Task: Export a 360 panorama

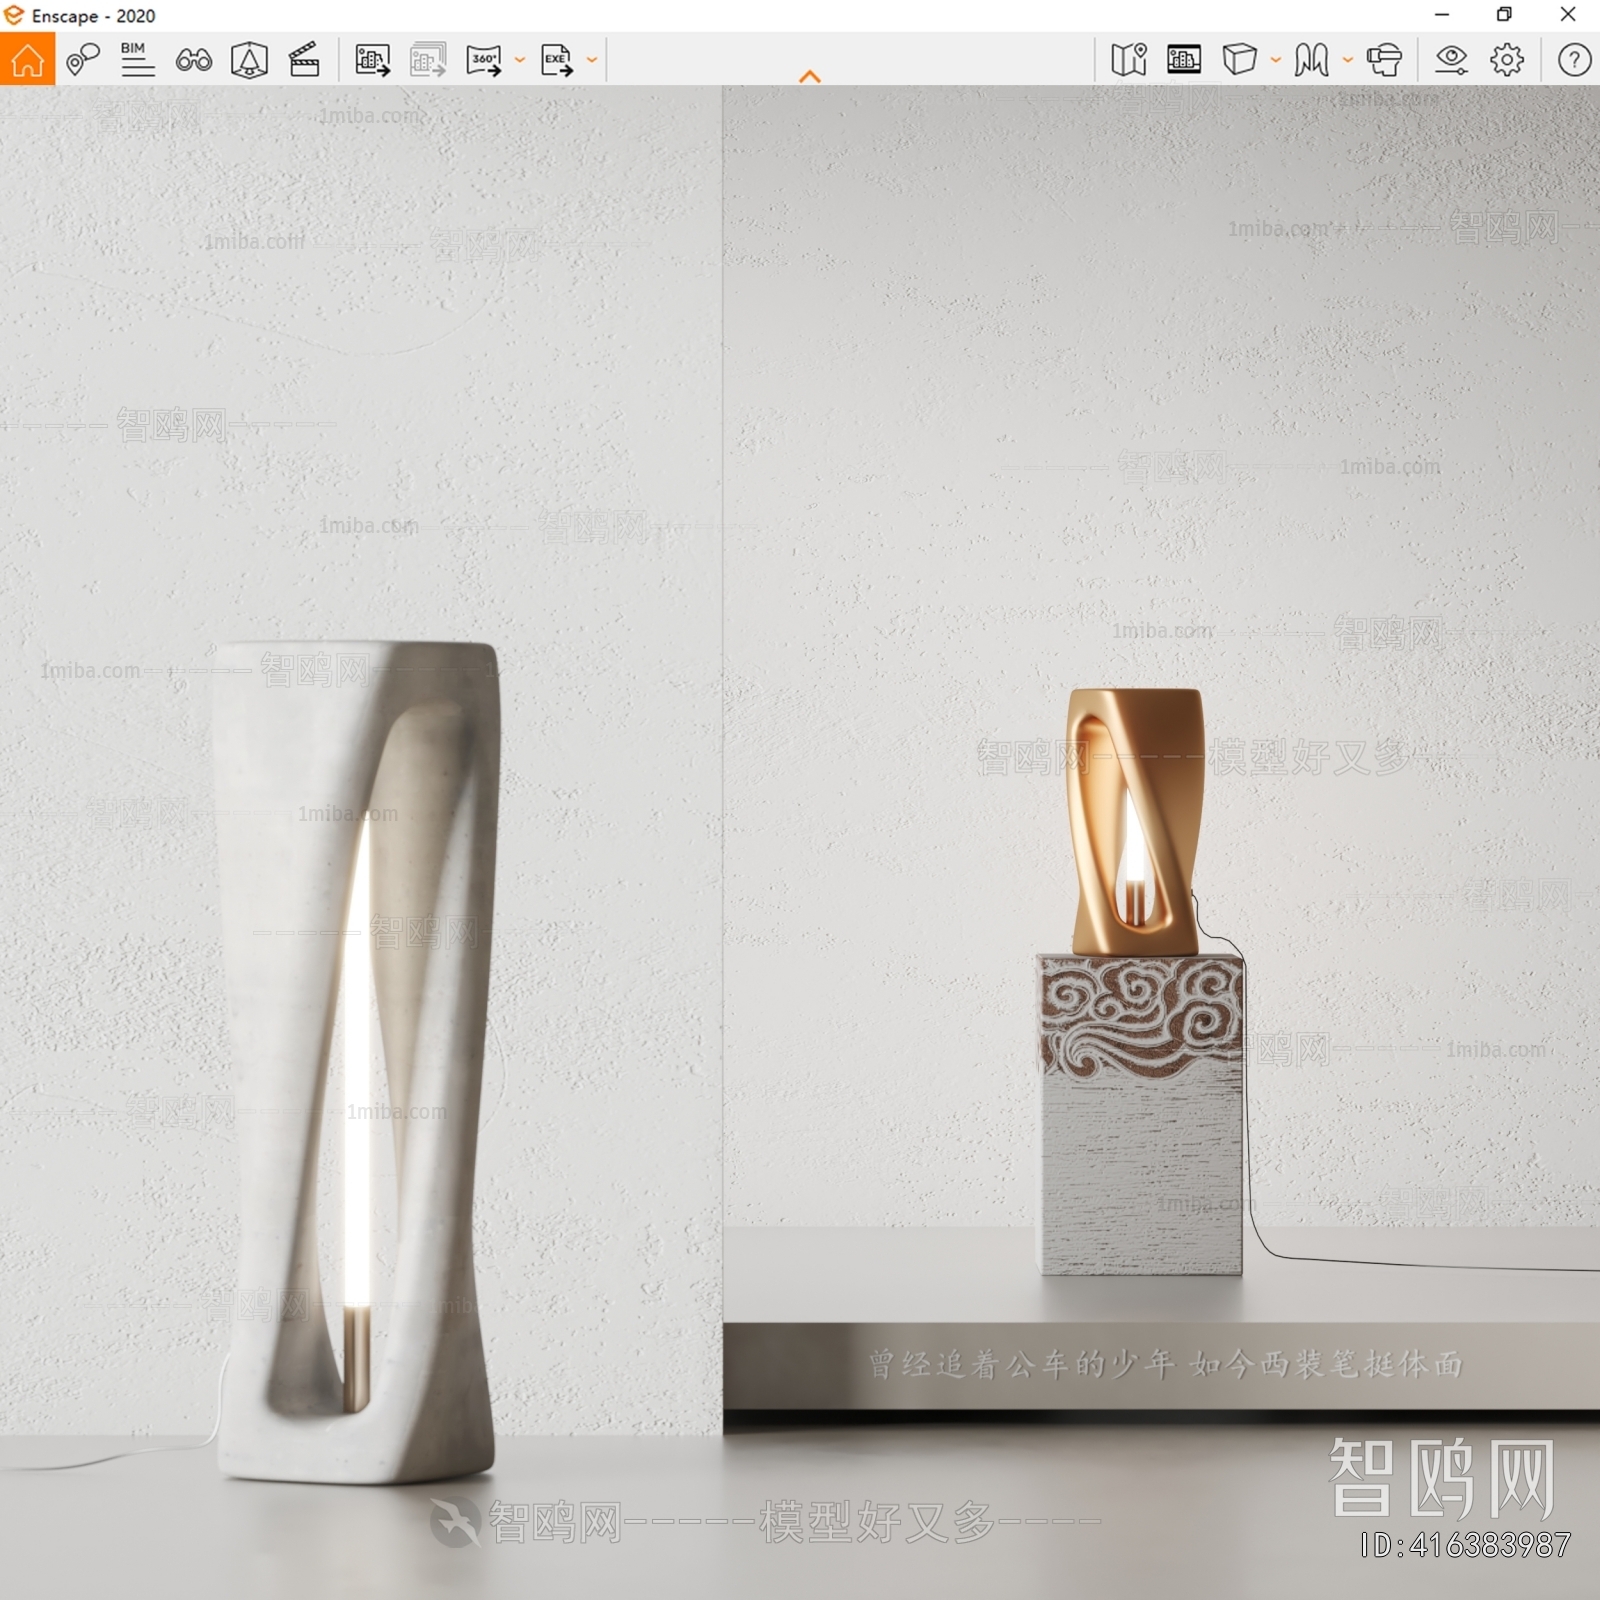Action: [484, 60]
